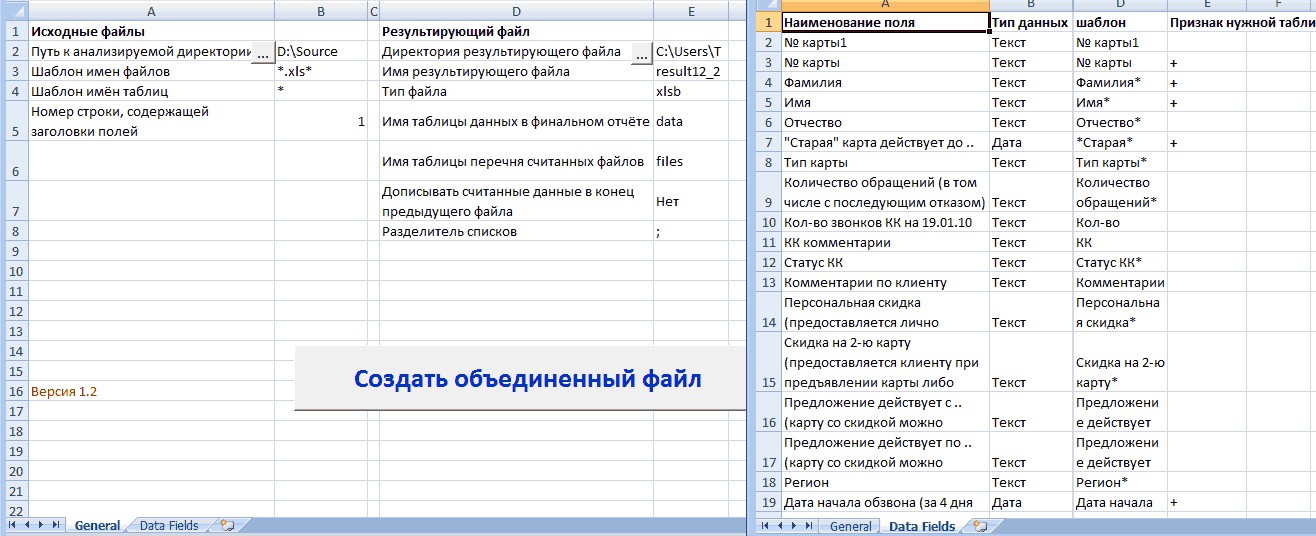
Task: Go to last sheet arrow in right pane
Action: [808, 525]
